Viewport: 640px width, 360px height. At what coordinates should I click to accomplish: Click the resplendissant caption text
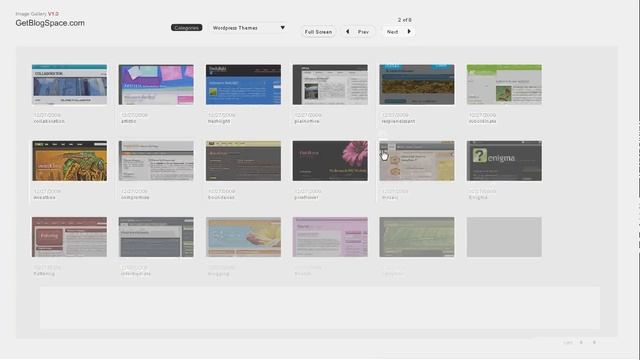click(x=398, y=121)
